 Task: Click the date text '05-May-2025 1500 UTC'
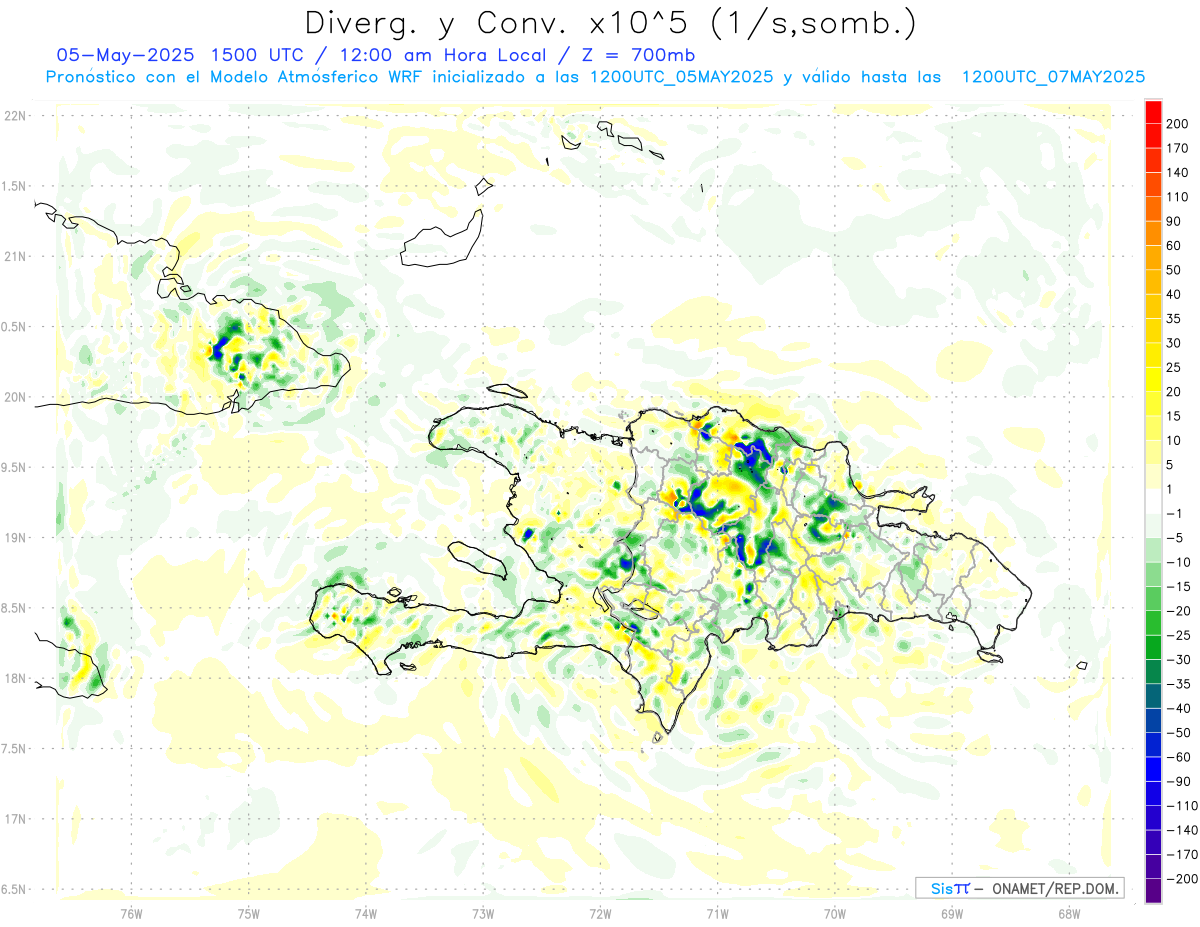[x=177, y=55]
